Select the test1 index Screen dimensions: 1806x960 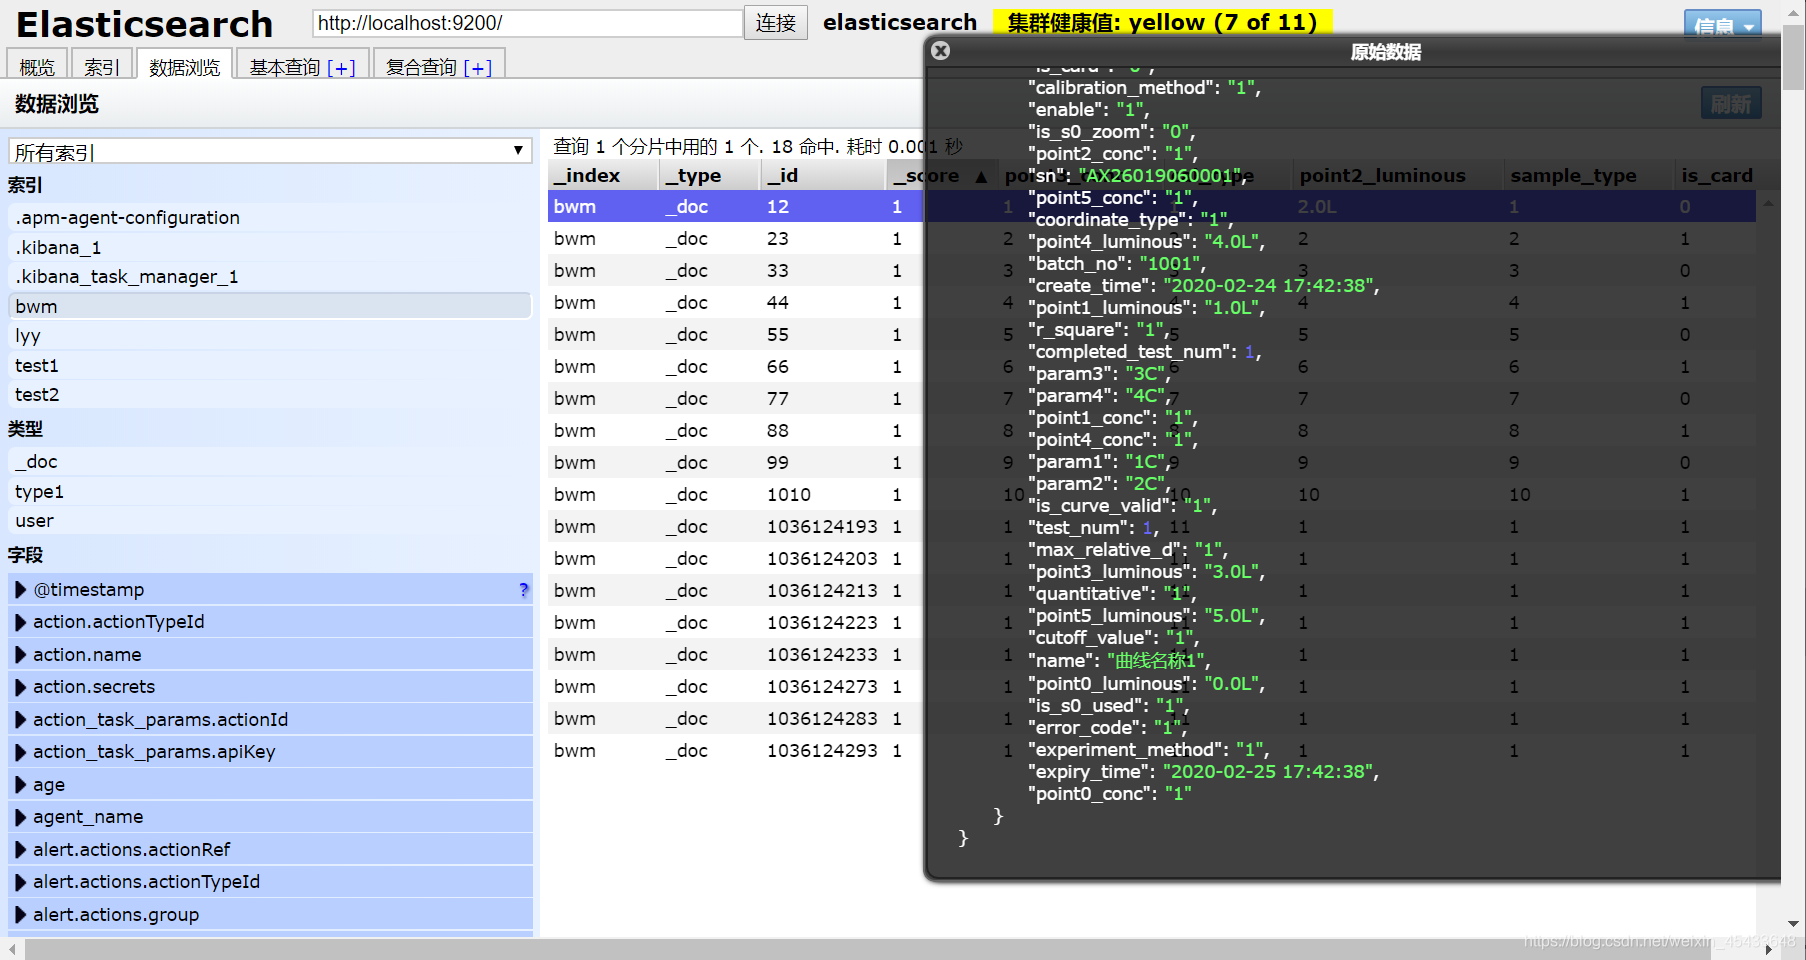click(270, 365)
